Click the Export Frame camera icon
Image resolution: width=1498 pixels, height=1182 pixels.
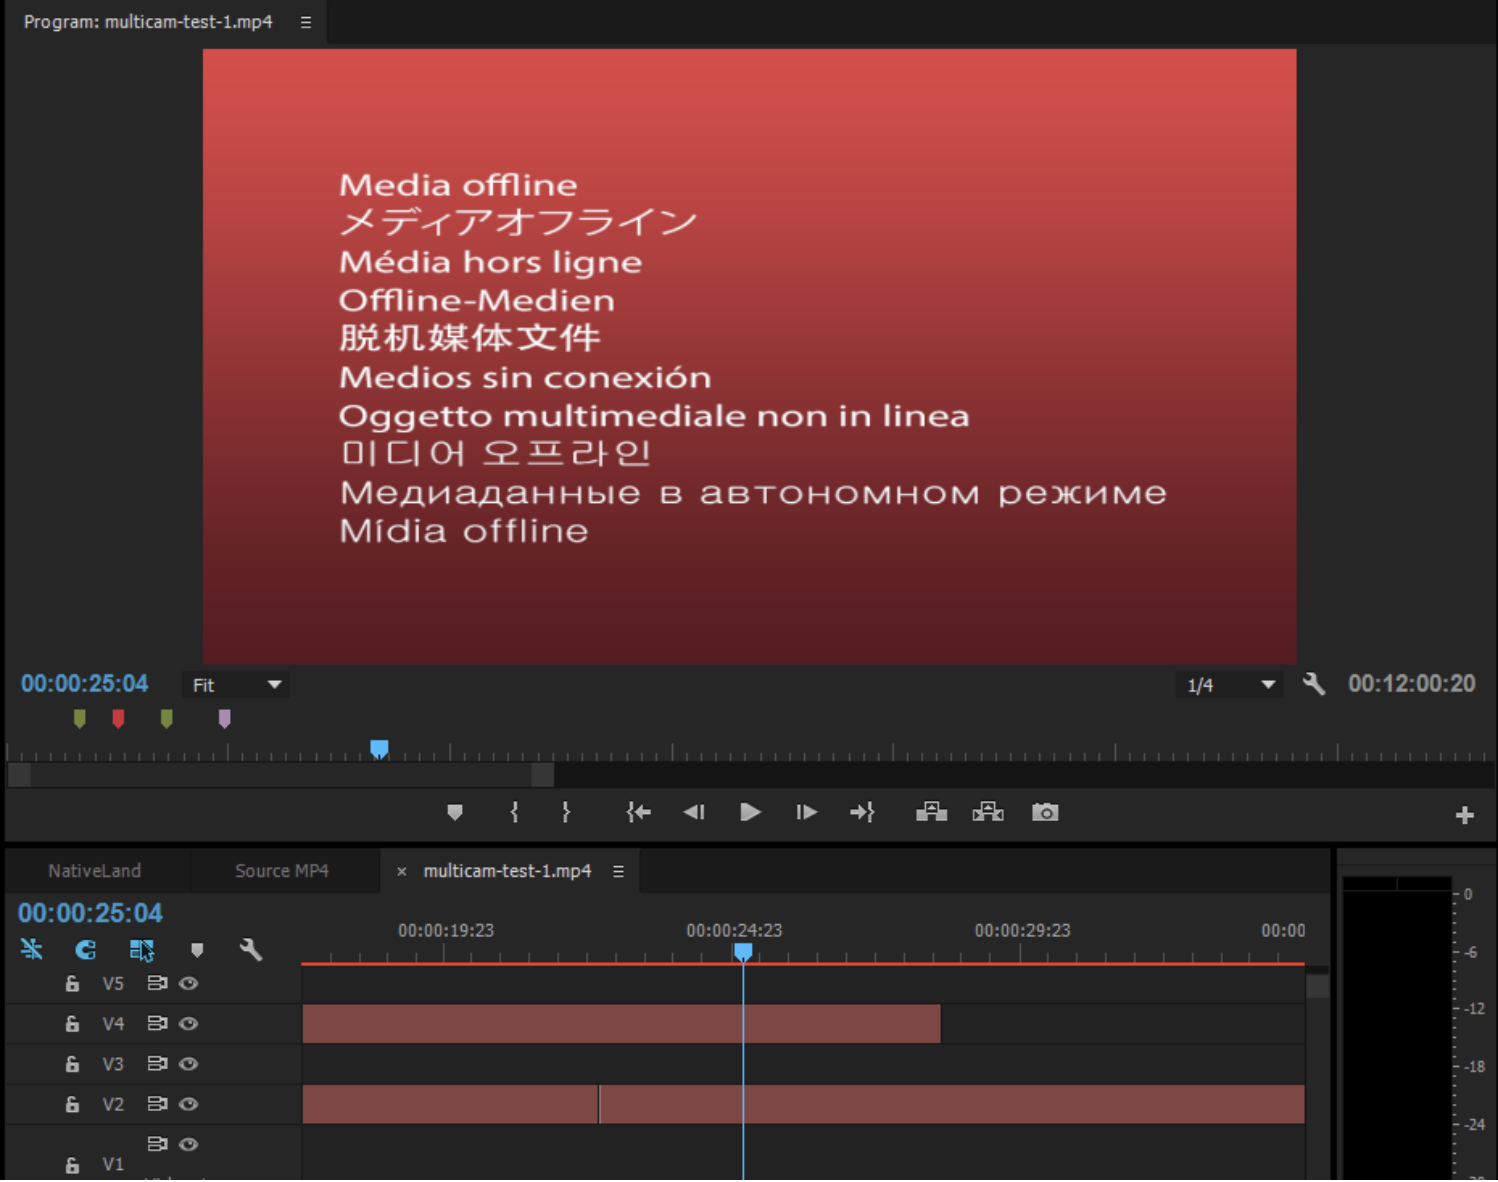click(x=1045, y=812)
